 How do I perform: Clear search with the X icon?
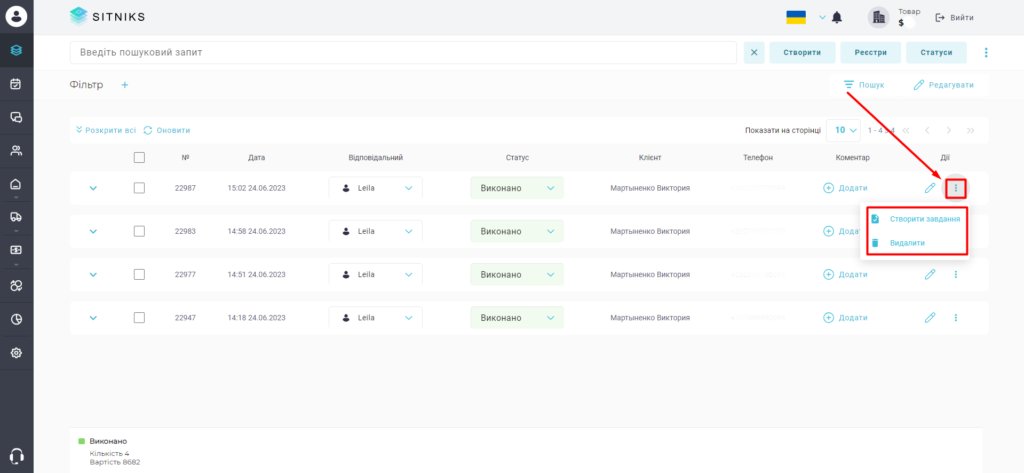[x=754, y=53]
